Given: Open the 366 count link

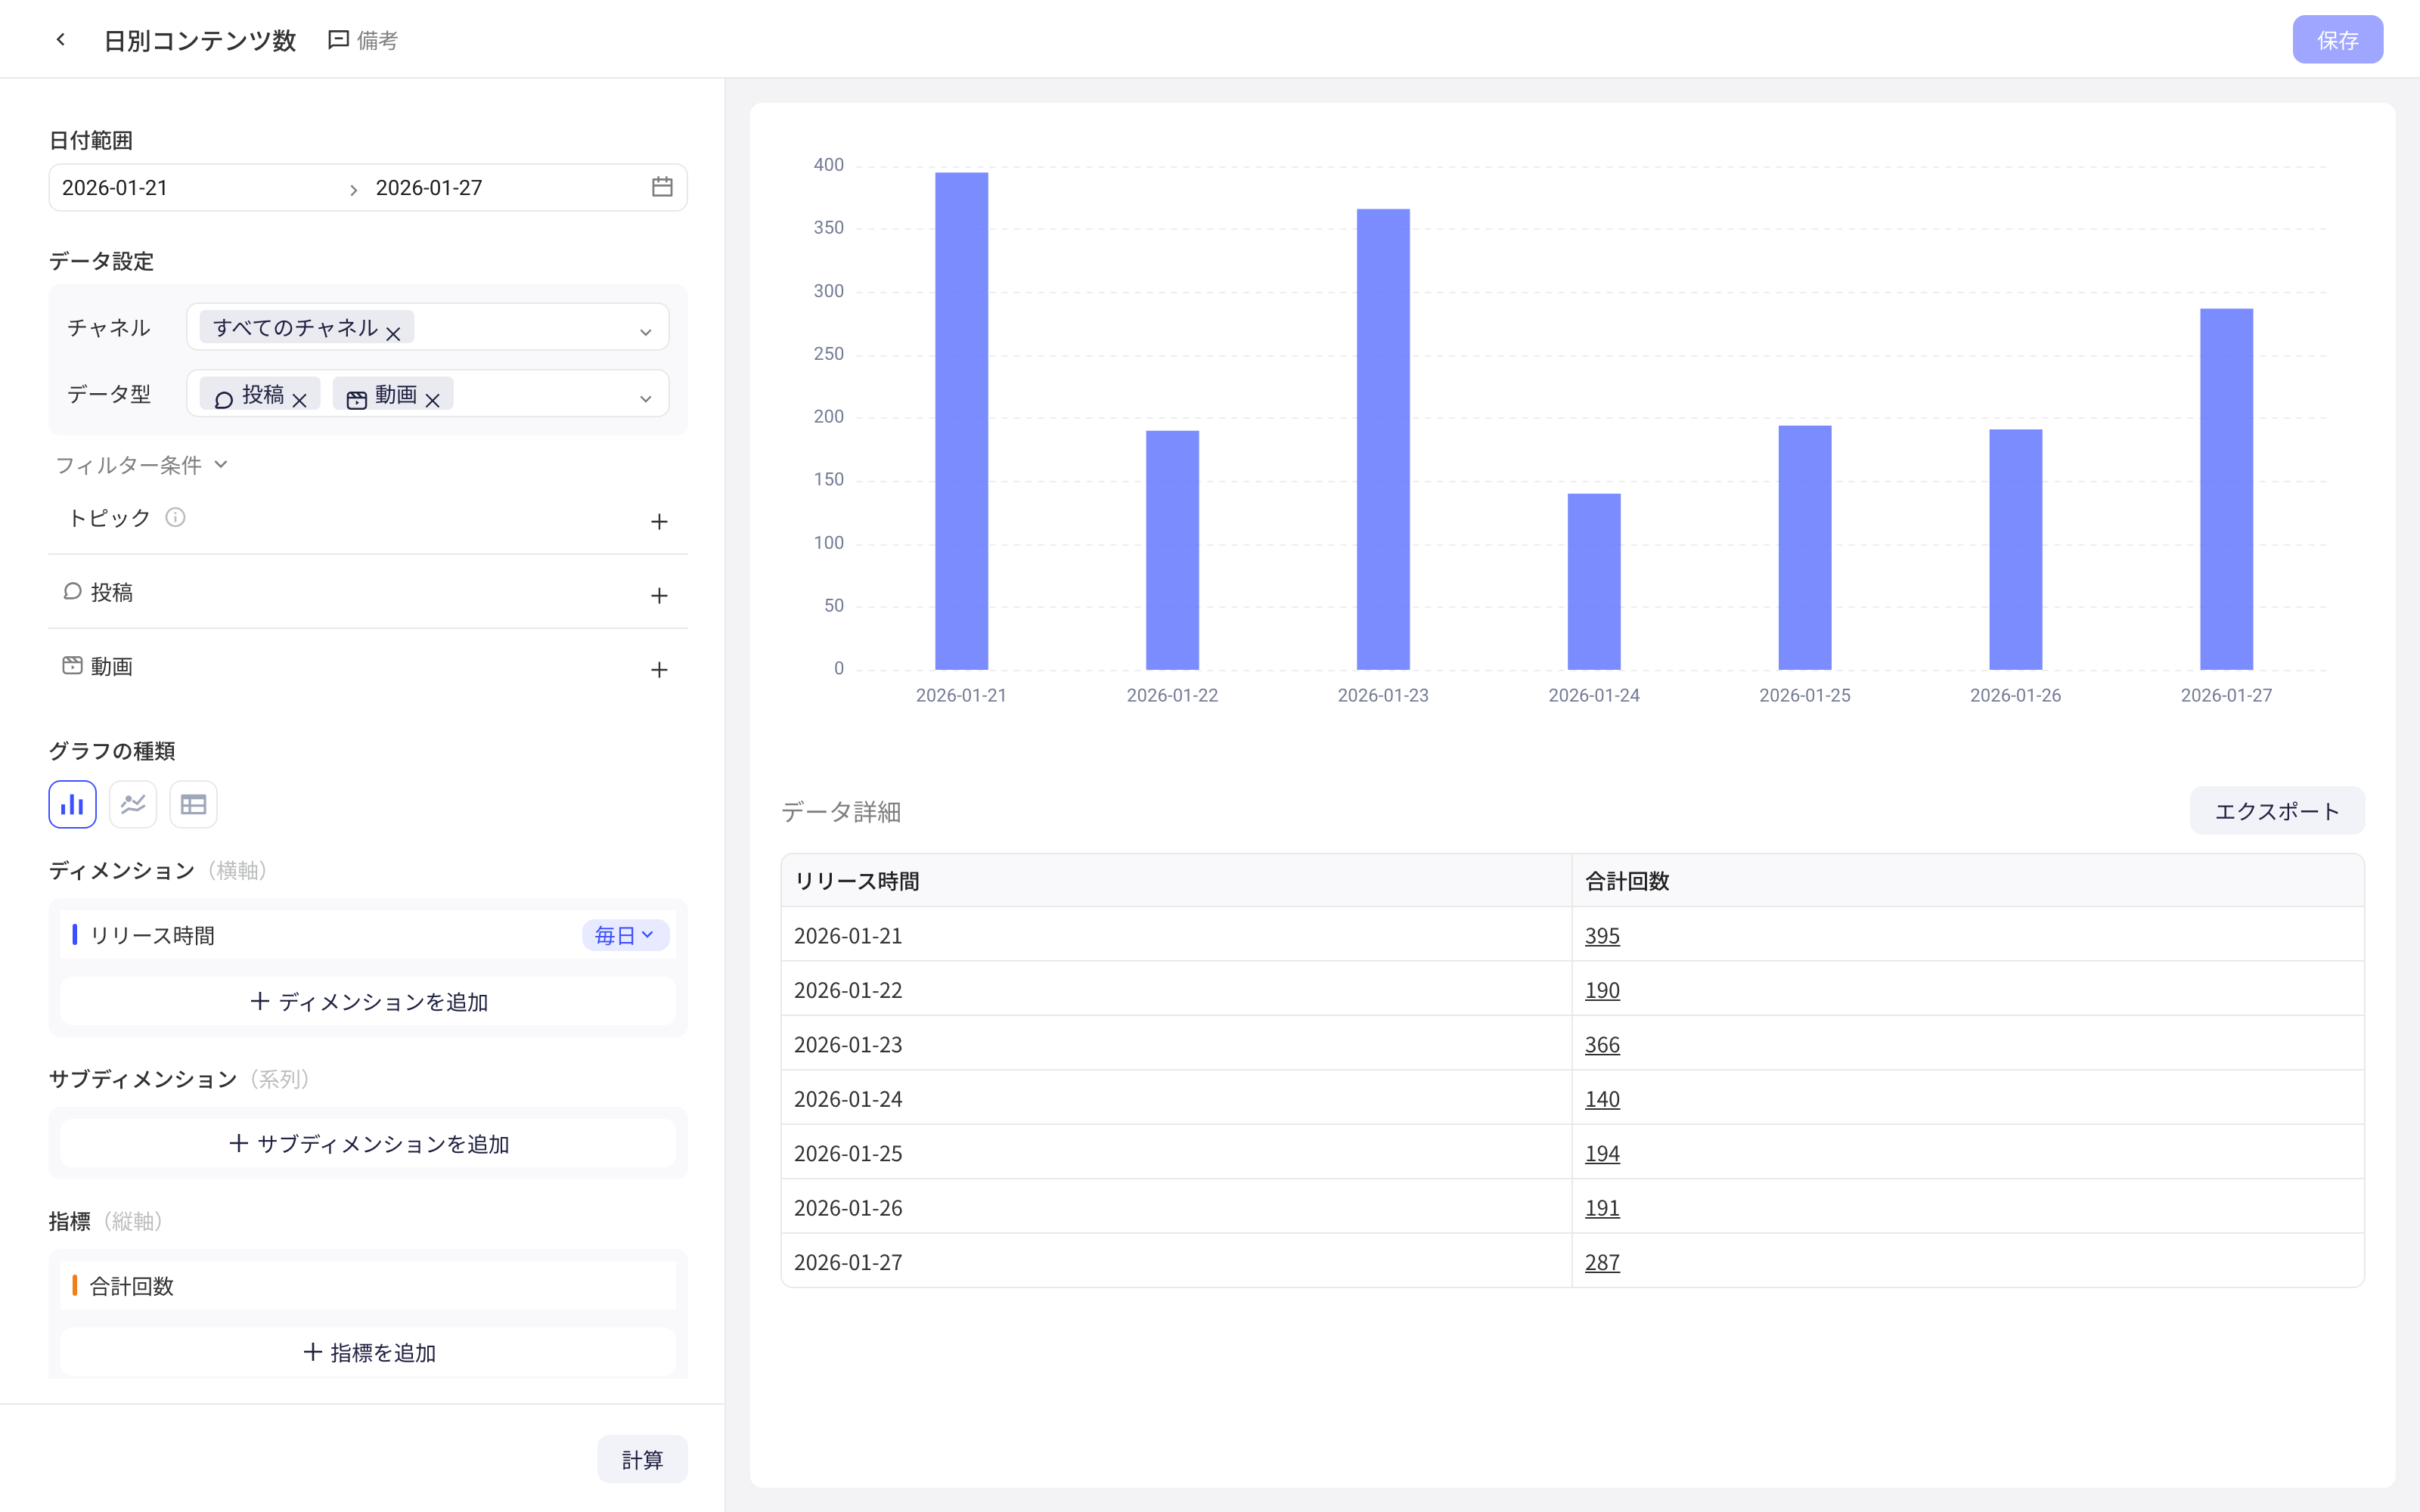Looking at the screenshot, I should [1602, 1044].
